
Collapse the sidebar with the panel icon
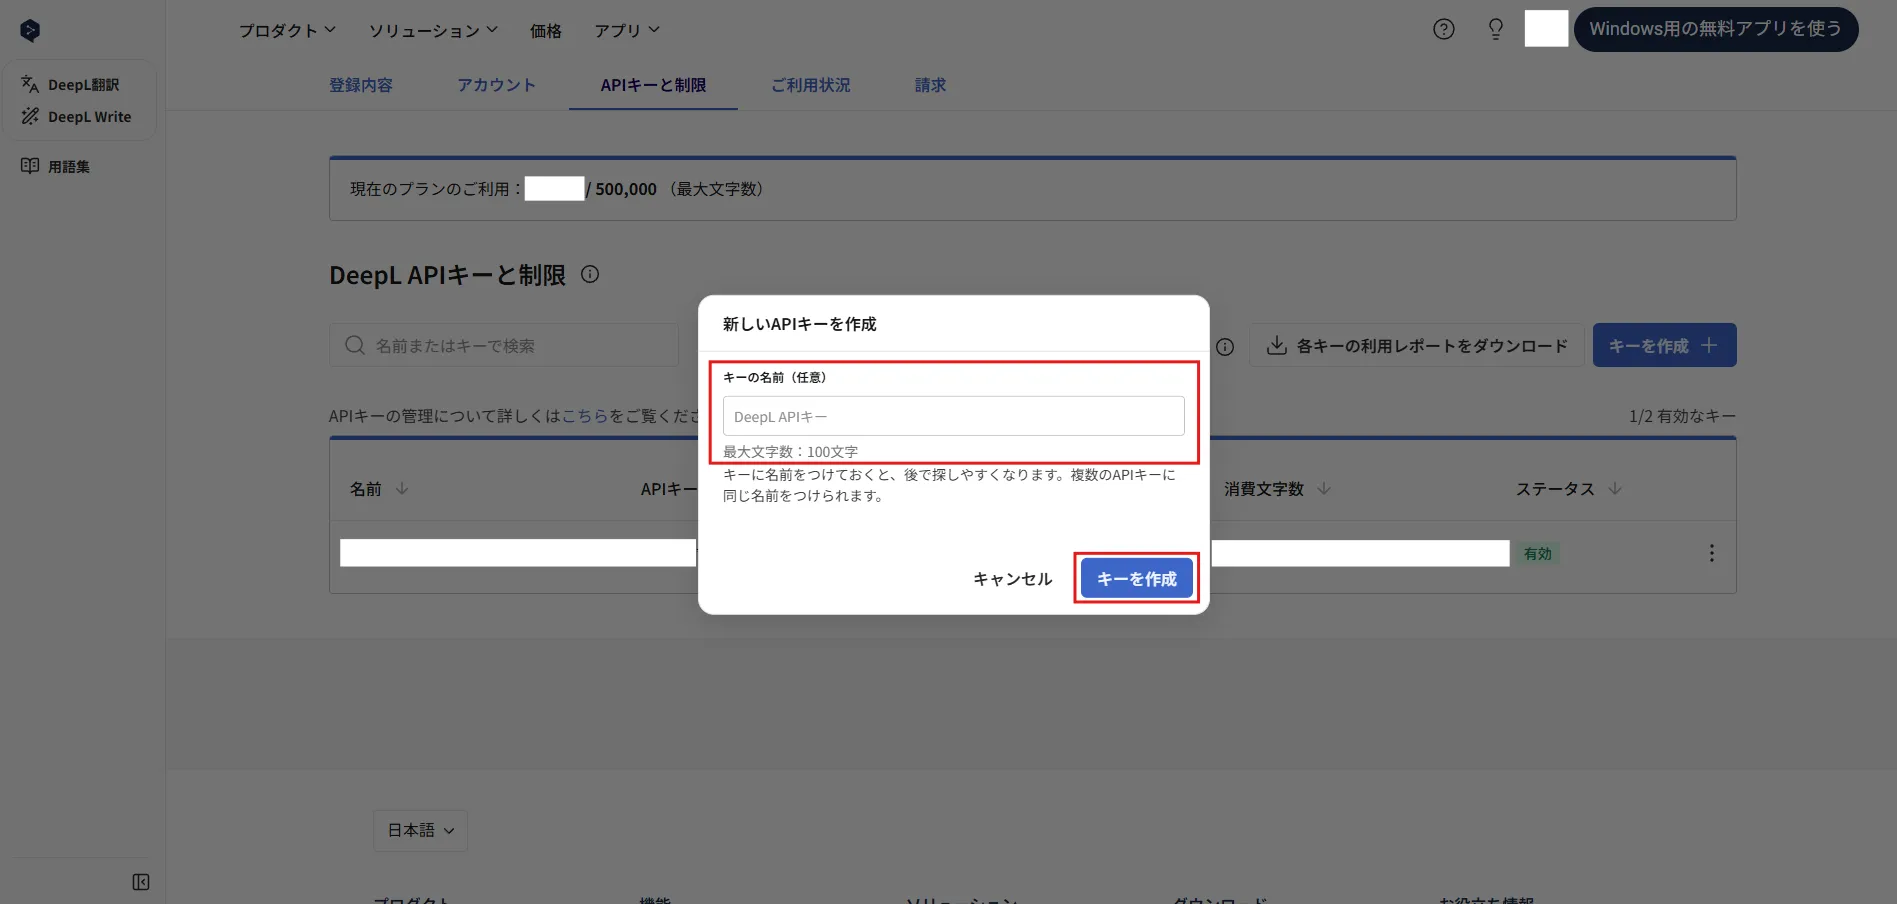pyautogui.click(x=141, y=882)
